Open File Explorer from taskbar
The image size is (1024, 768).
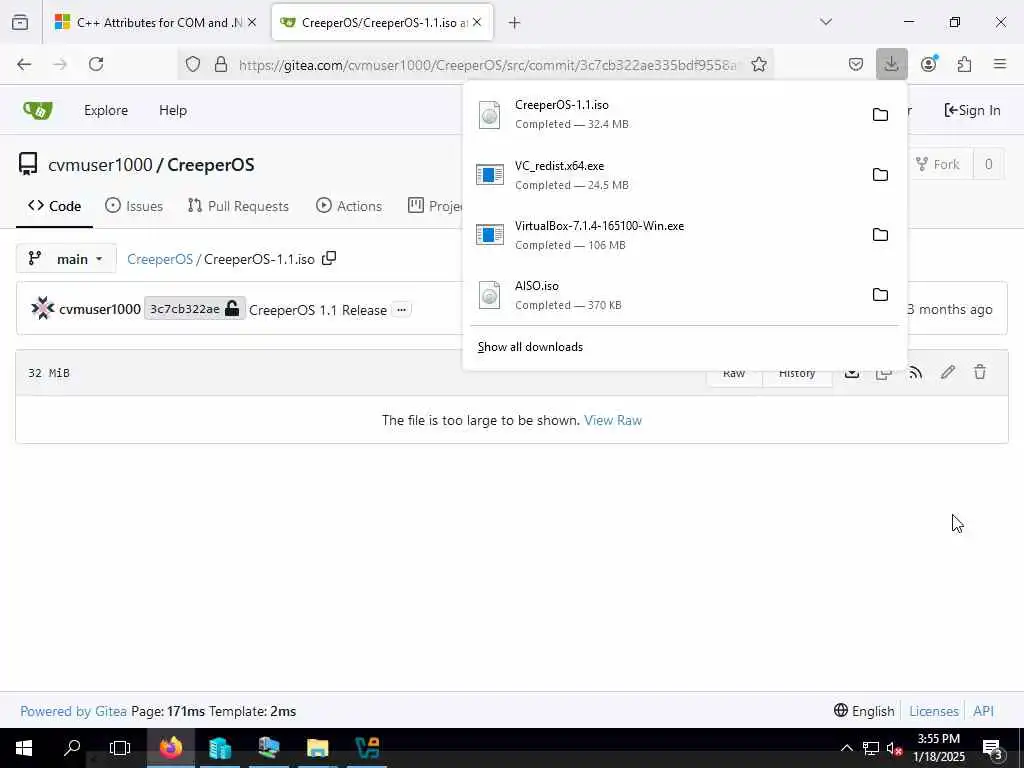[x=317, y=748]
